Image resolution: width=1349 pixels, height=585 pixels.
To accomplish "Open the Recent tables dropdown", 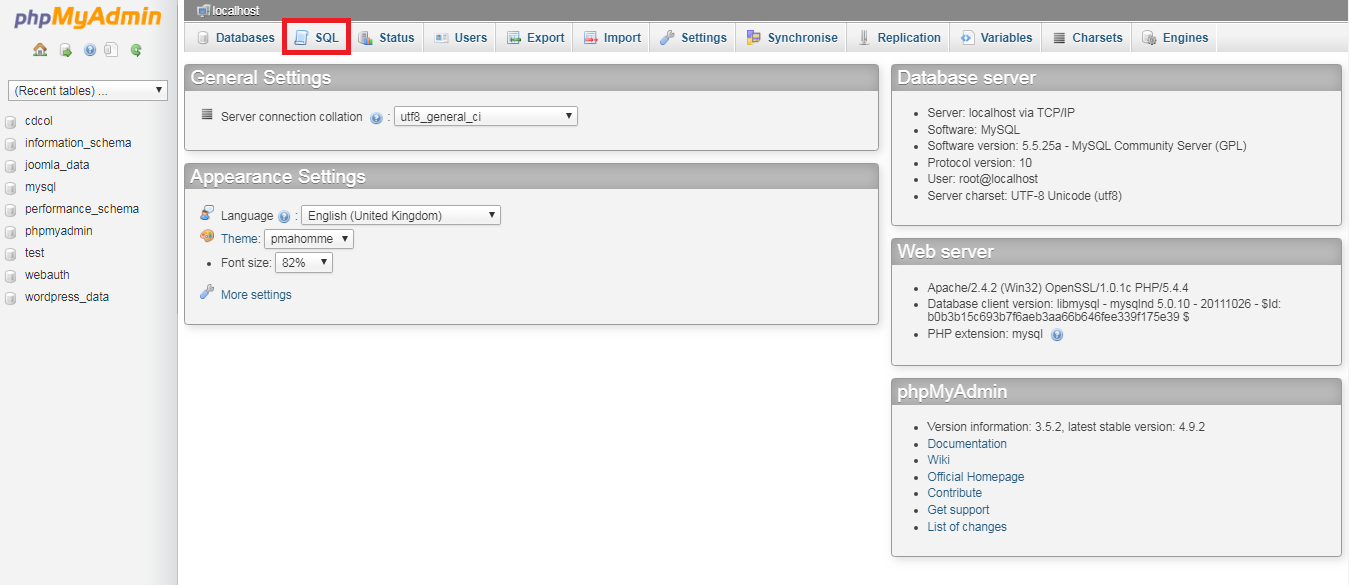I will pyautogui.click(x=88, y=91).
